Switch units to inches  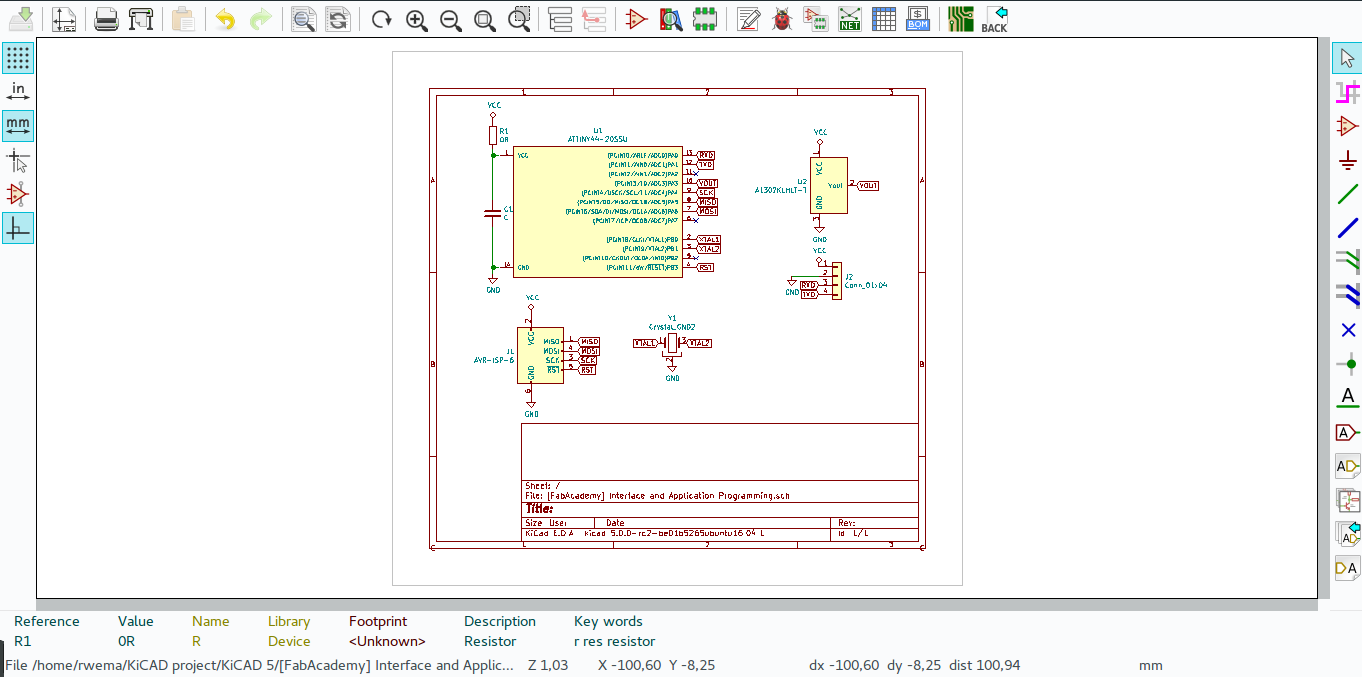17,90
